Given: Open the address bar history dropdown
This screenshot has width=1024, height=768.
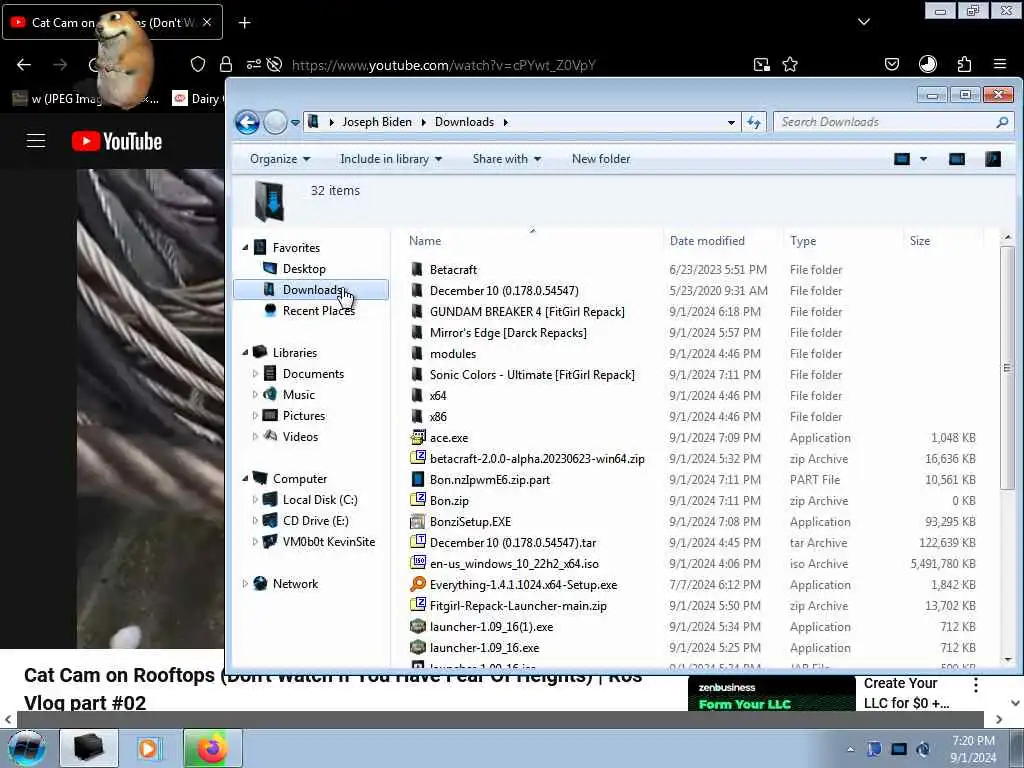Looking at the screenshot, I should (731, 122).
